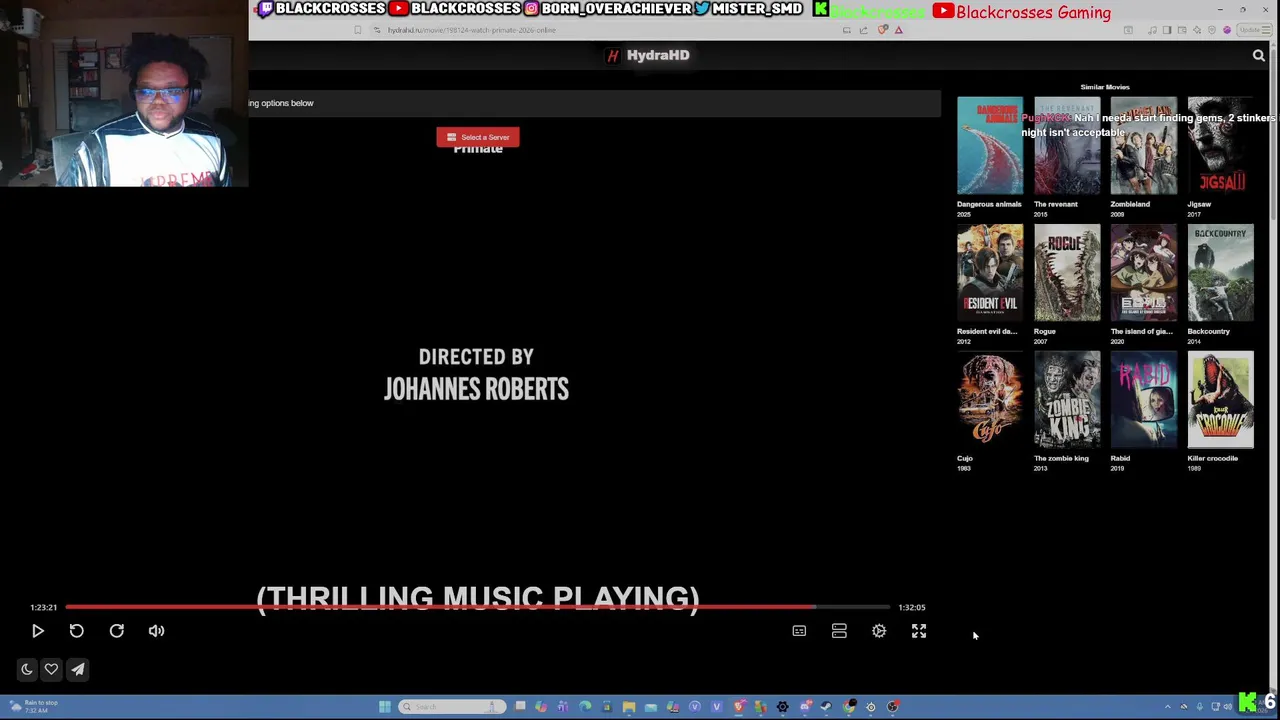This screenshot has height=720, width=1280.
Task: Play the Primate movie
Action: point(38,631)
